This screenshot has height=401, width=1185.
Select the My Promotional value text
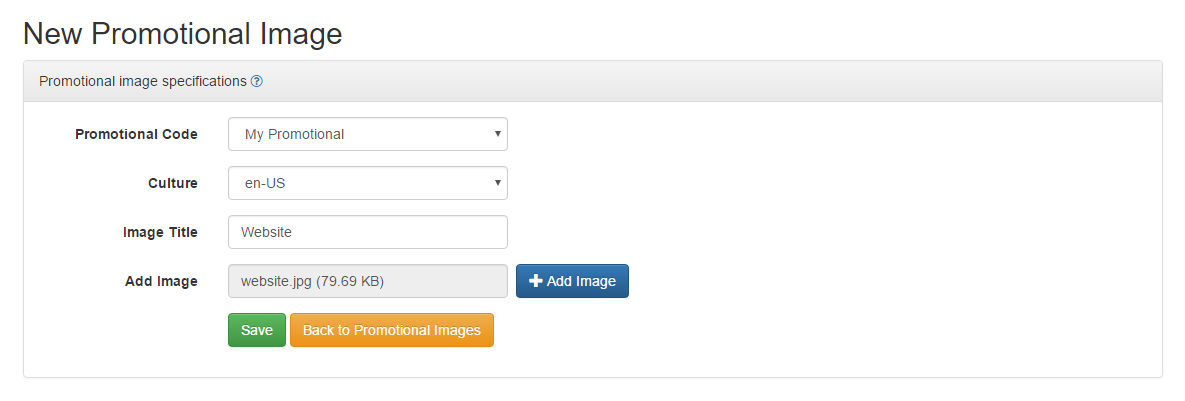294,134
